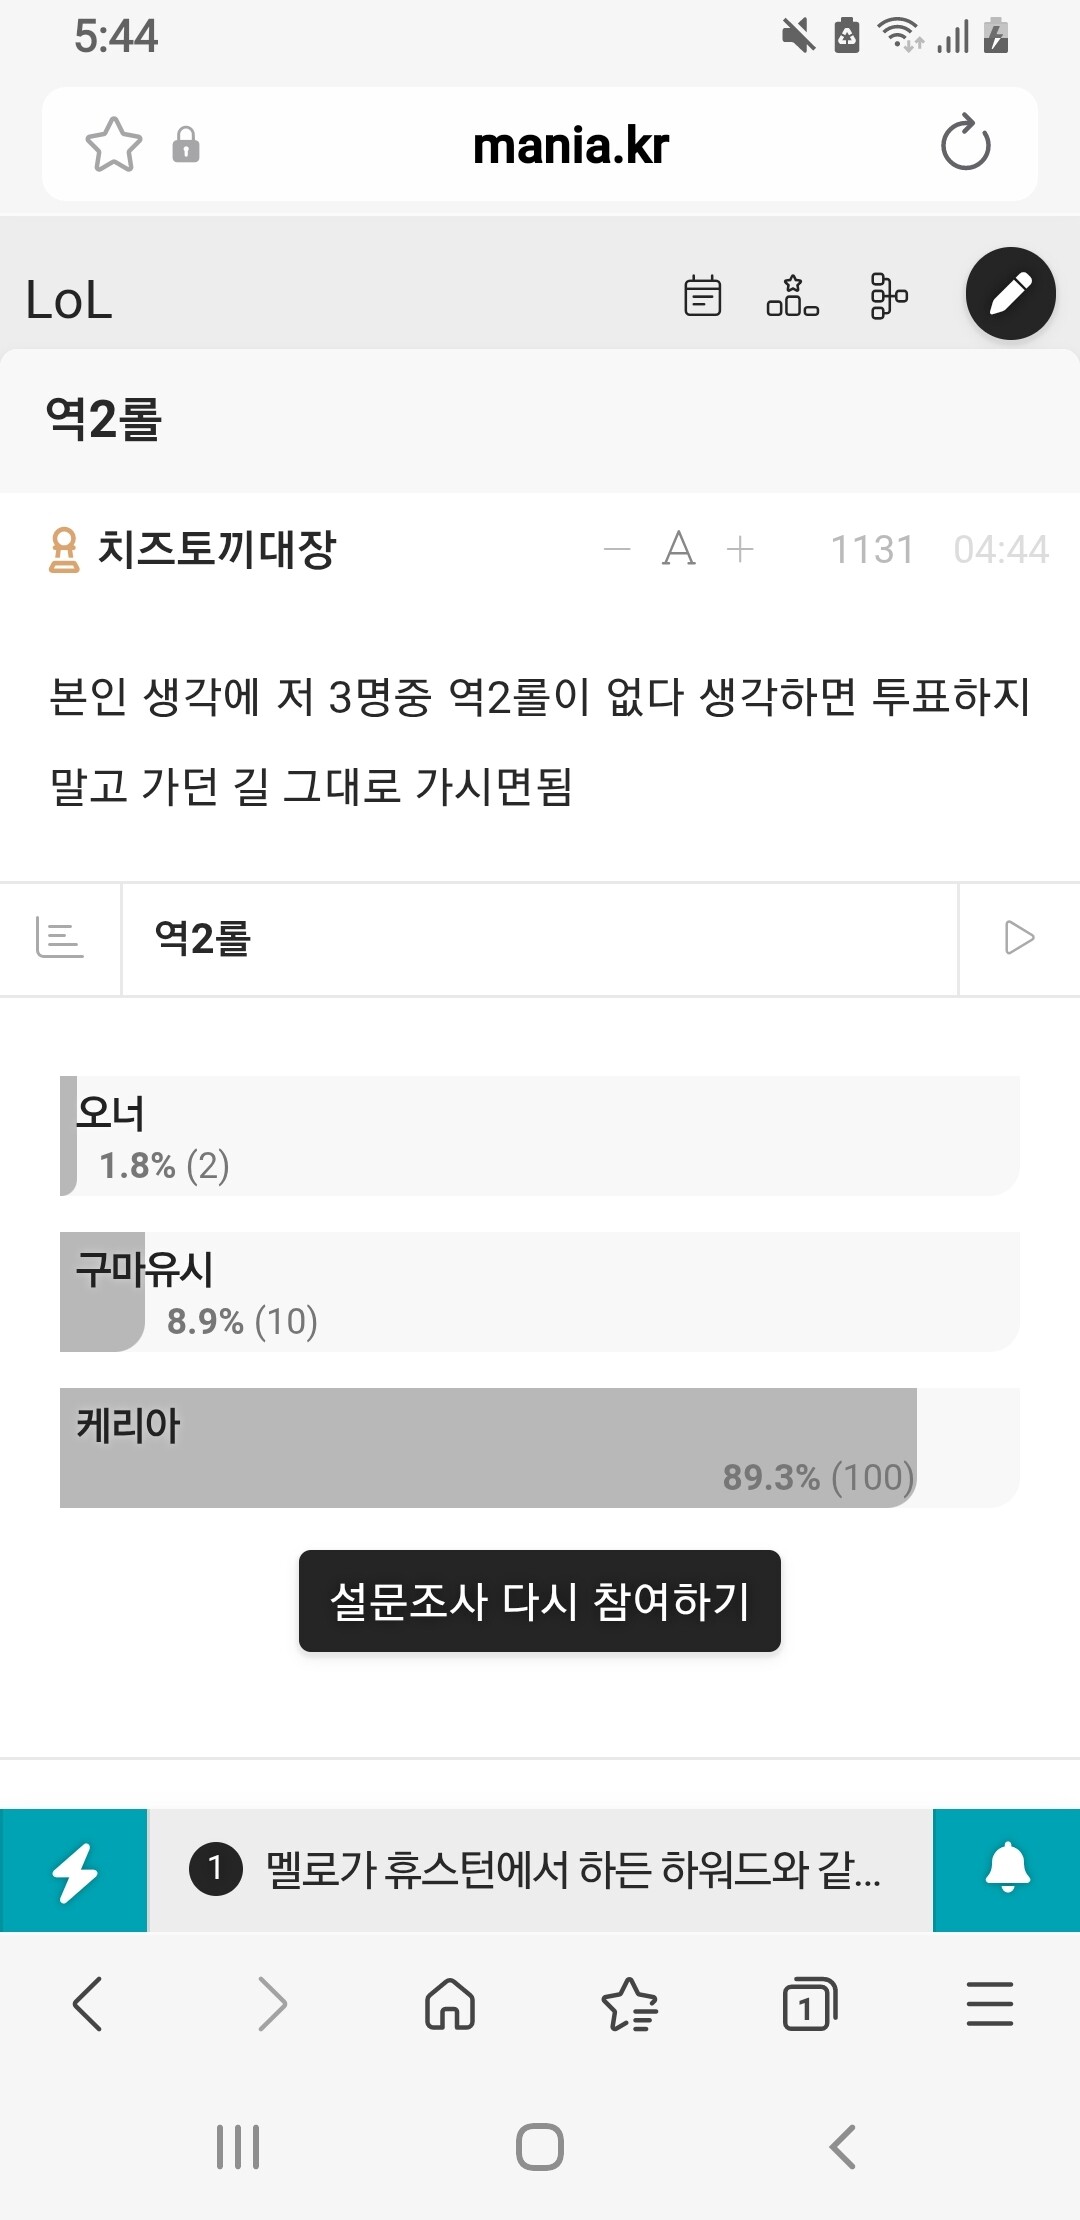Open the tournament bracket icon

(x=888, y=296)
